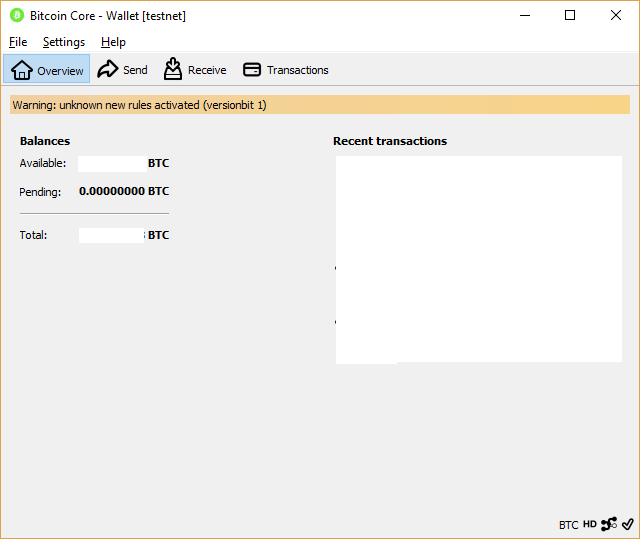Switch to the Send tab
This screenshot has width=640, height=539.
click(122, 69)
